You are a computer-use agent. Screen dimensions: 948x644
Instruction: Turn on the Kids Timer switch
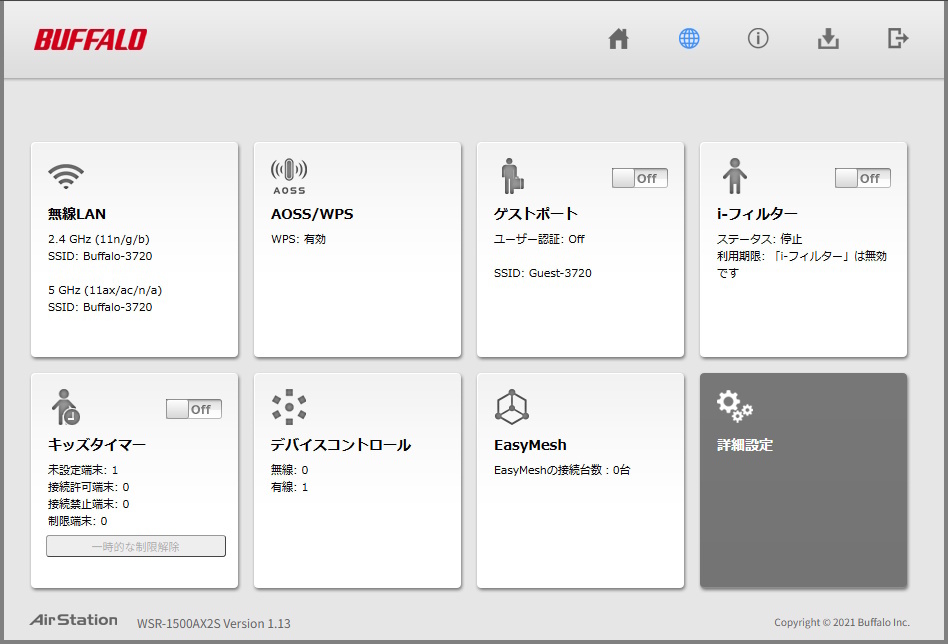[x=194, y=409]
